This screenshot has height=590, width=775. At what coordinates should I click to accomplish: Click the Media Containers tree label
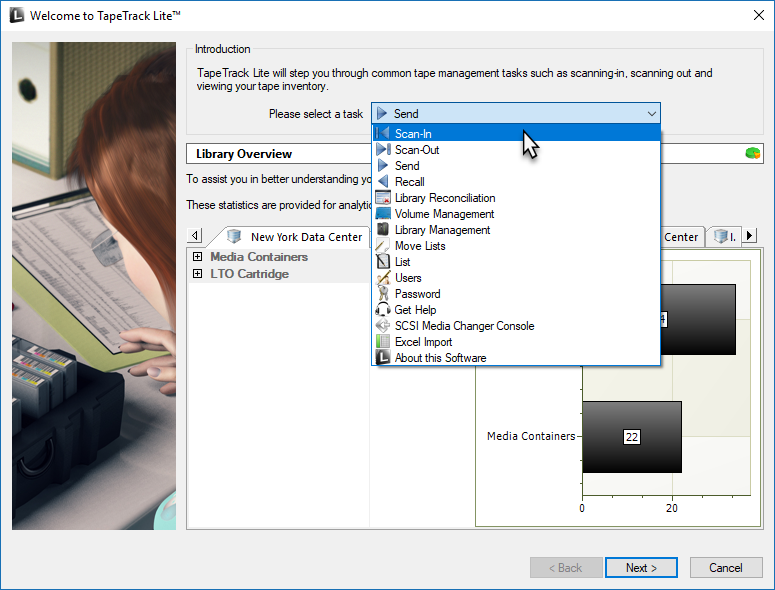pos(259,256)
